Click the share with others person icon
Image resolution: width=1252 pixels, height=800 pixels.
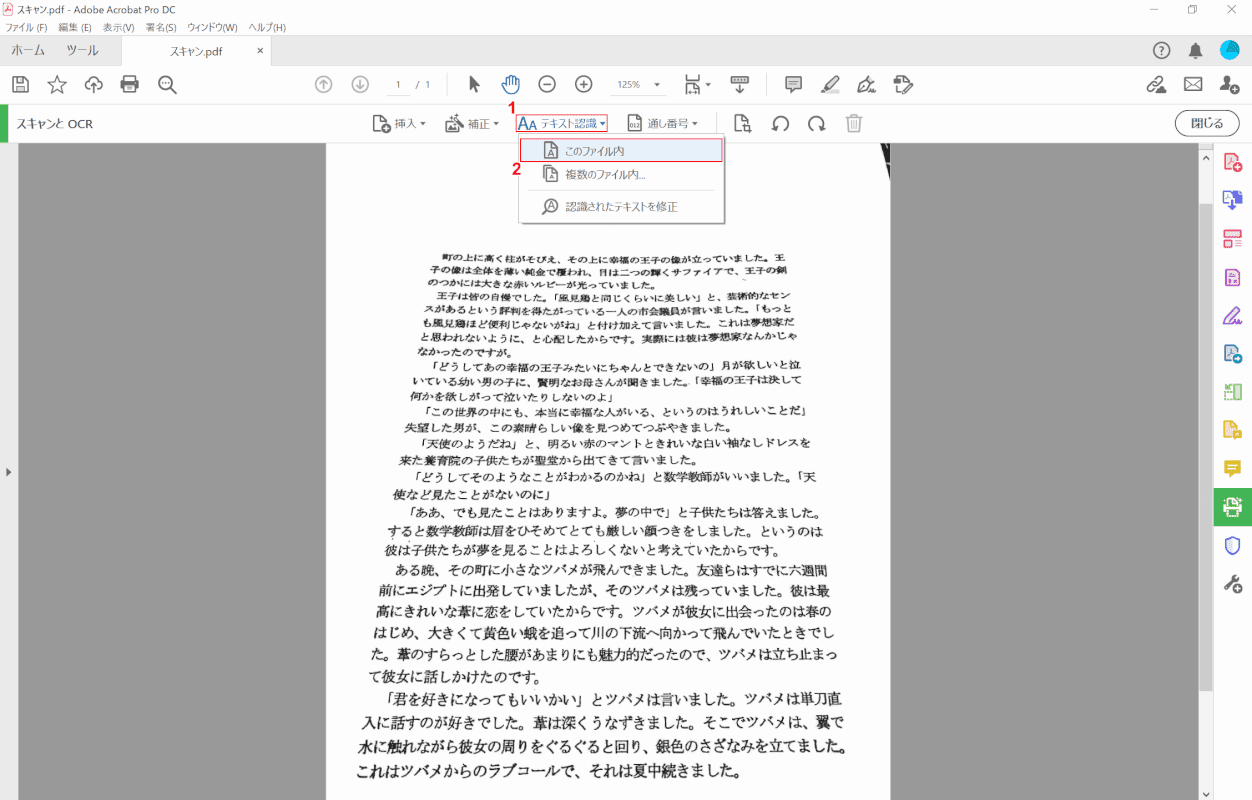pos(1230,85)
